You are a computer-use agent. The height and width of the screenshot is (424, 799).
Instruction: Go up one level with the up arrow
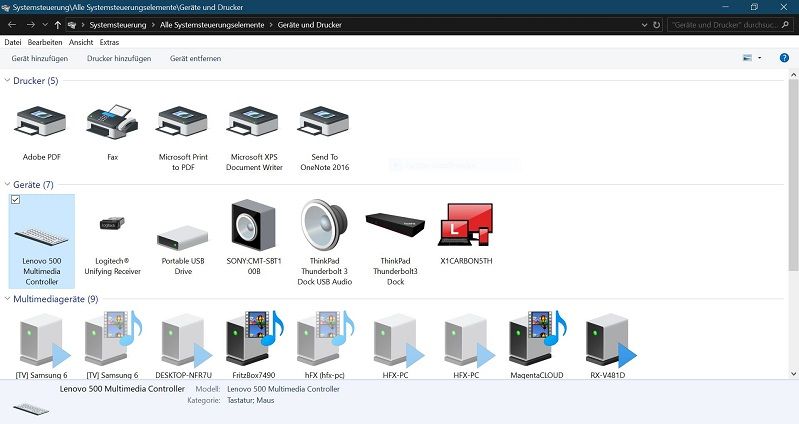click(x=58, y=24)
